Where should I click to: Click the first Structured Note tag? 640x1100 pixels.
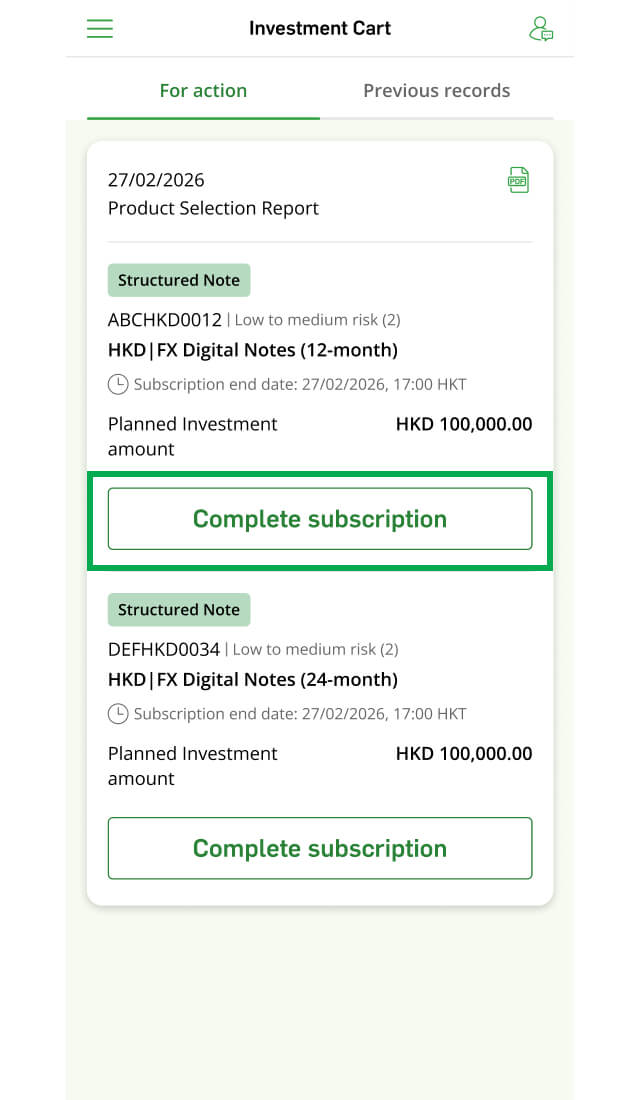pyautogui.click(x=179, y=280)
